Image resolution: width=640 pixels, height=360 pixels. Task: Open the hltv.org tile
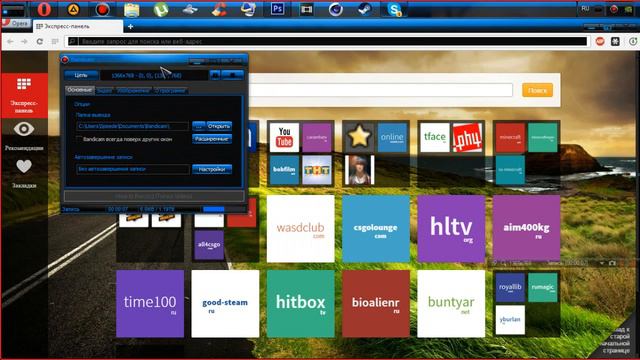click(451, 229)
